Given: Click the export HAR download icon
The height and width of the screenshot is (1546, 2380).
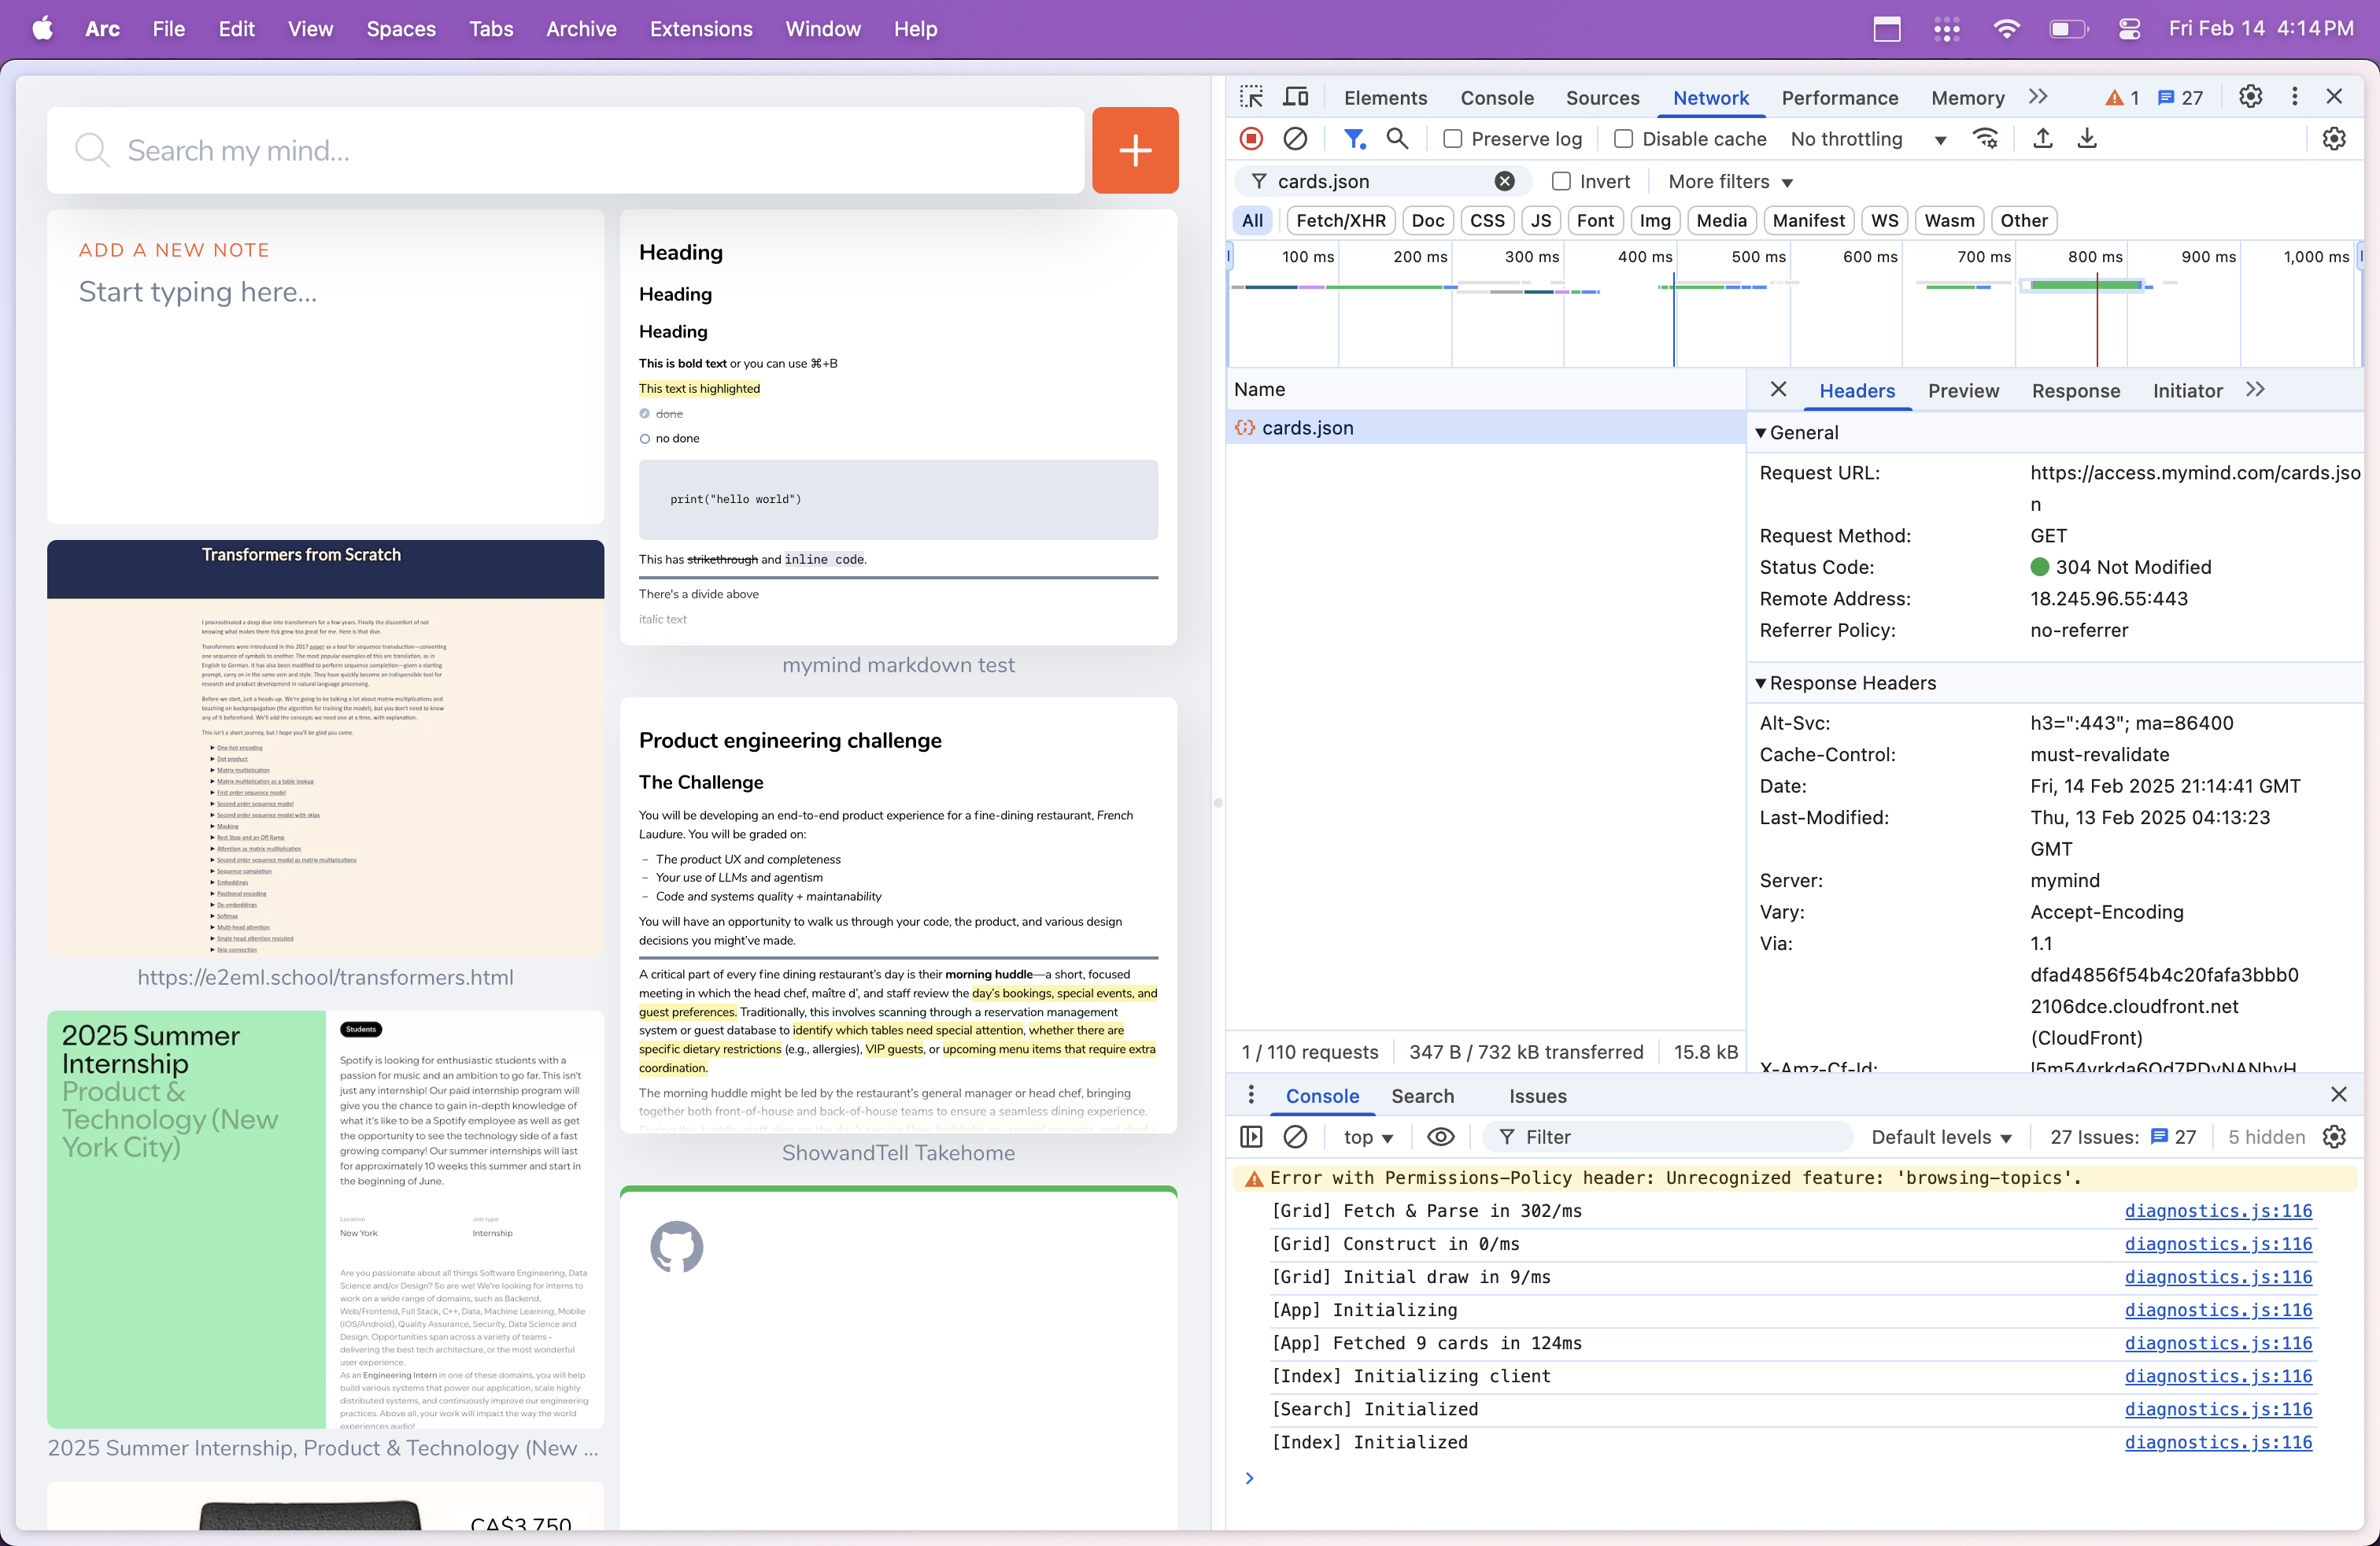Looking at the screenshot, I should click(2087, 139).
